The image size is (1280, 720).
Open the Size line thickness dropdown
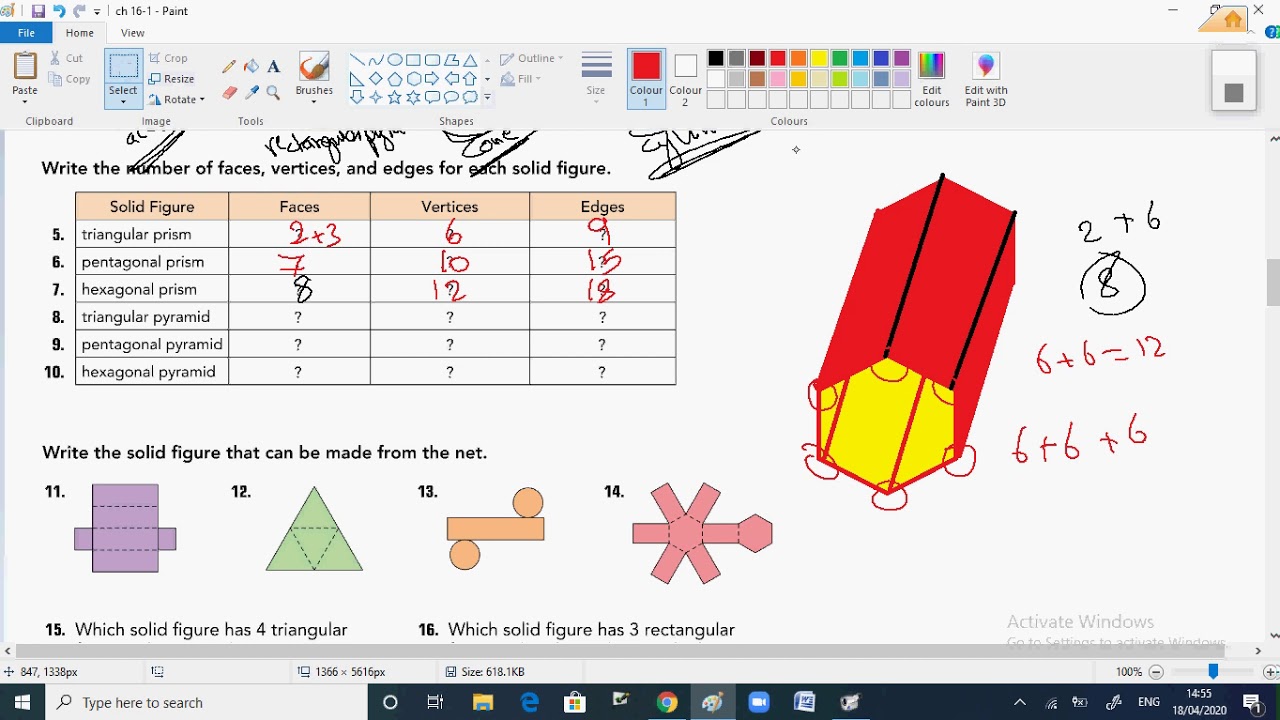click(x=596, y=79)
